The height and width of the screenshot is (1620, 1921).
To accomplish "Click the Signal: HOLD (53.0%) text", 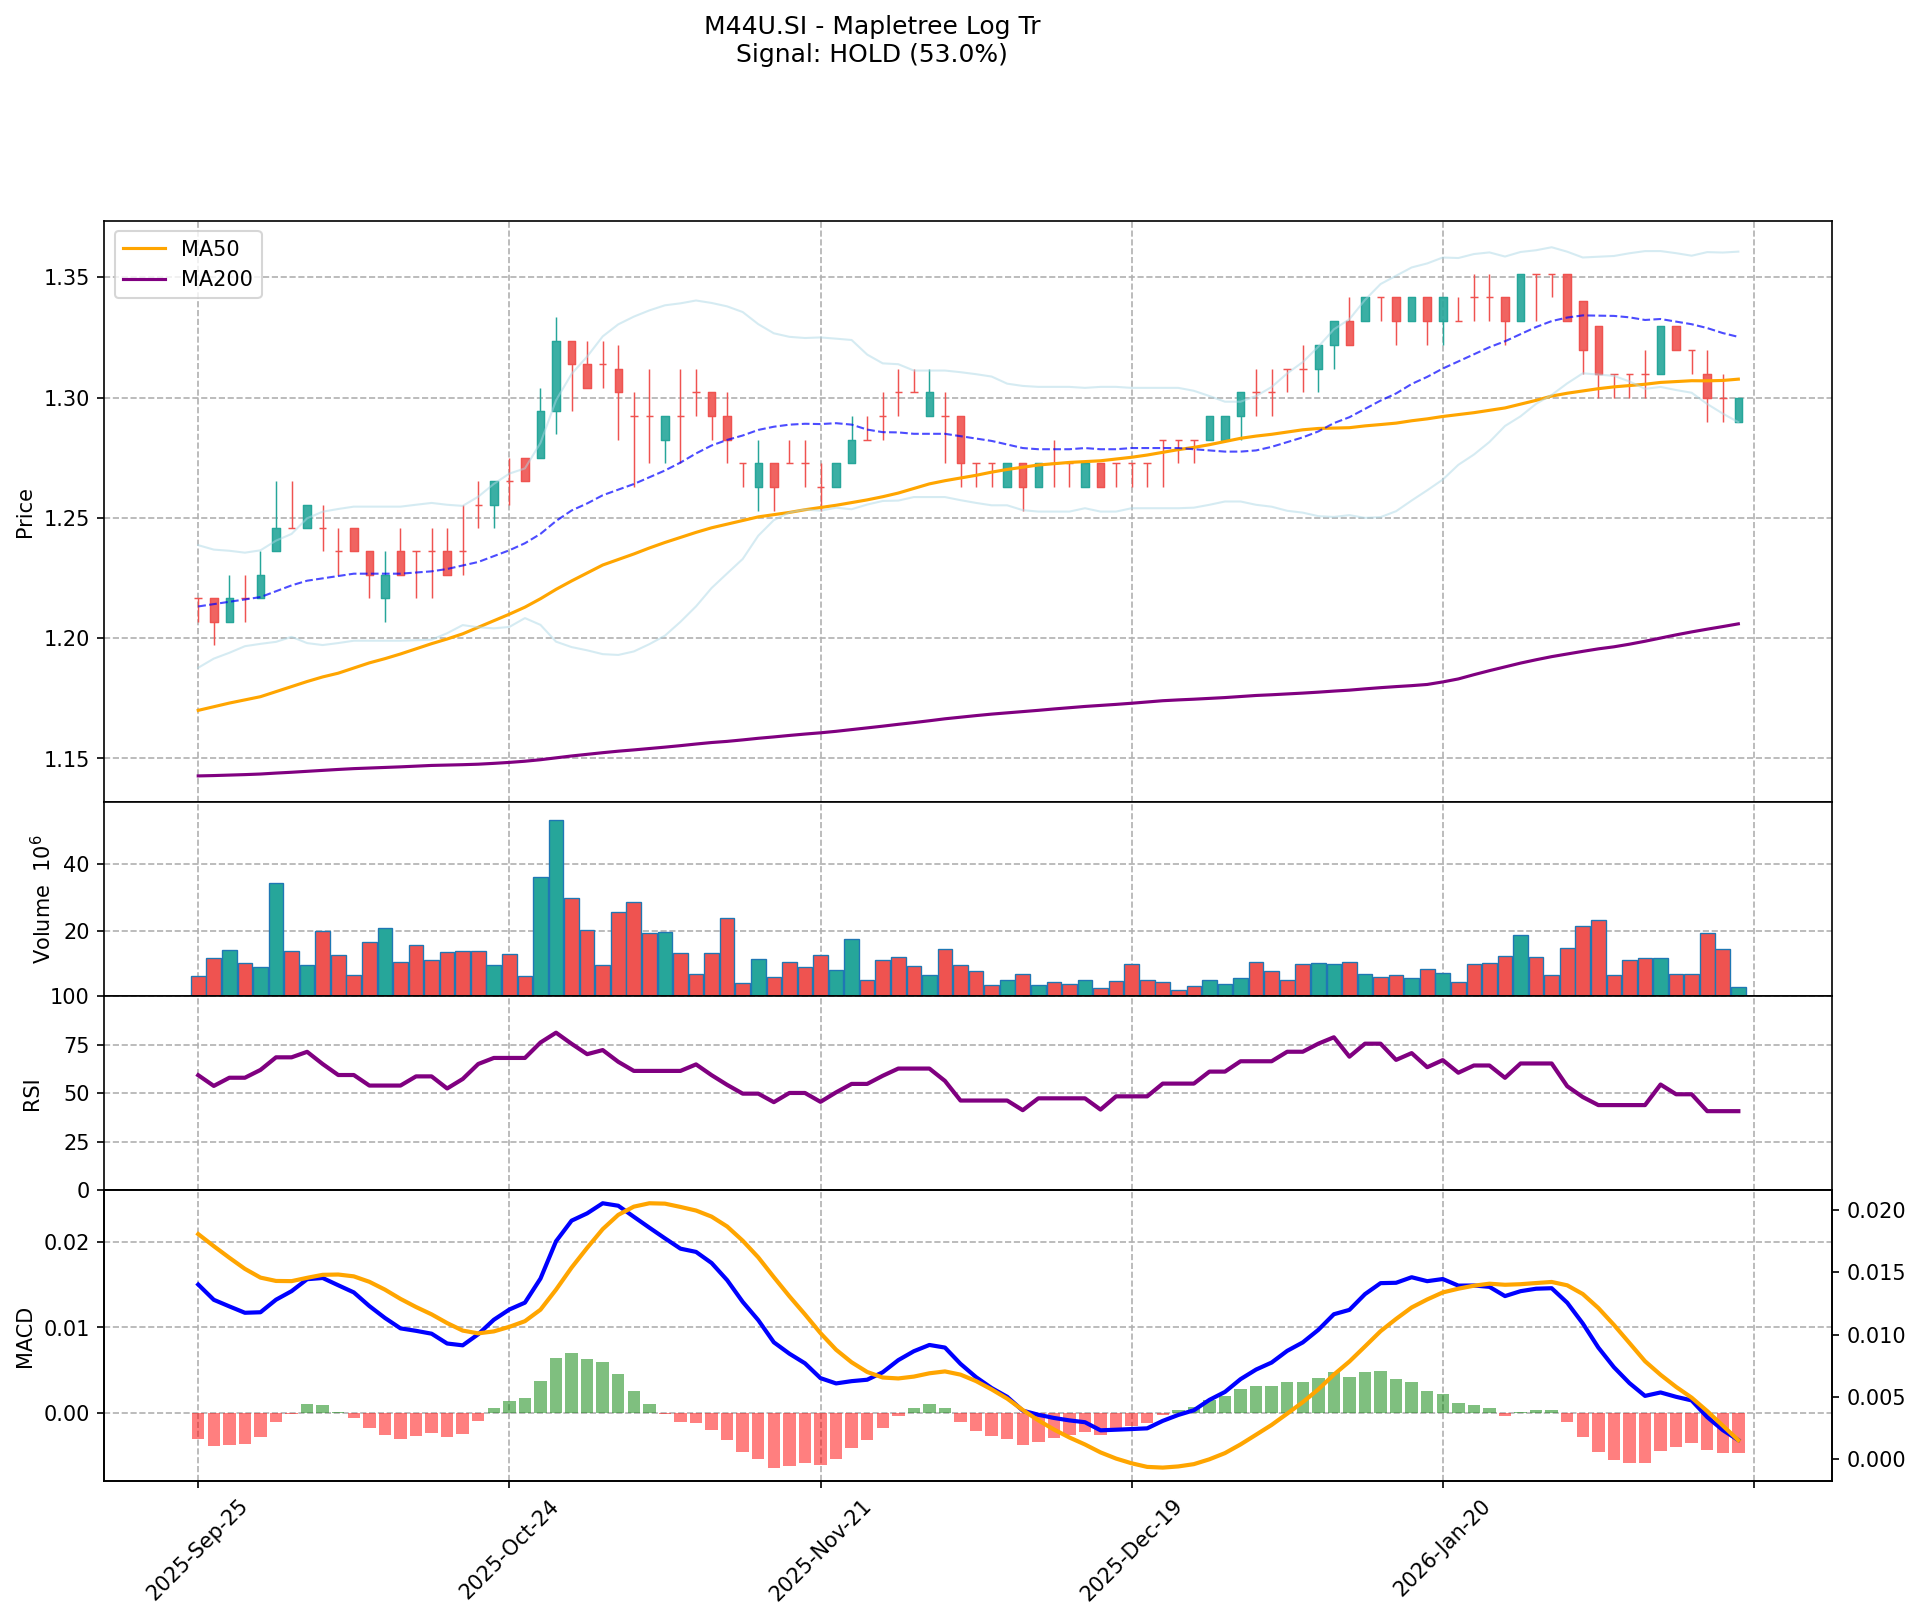I will point(871,54).
